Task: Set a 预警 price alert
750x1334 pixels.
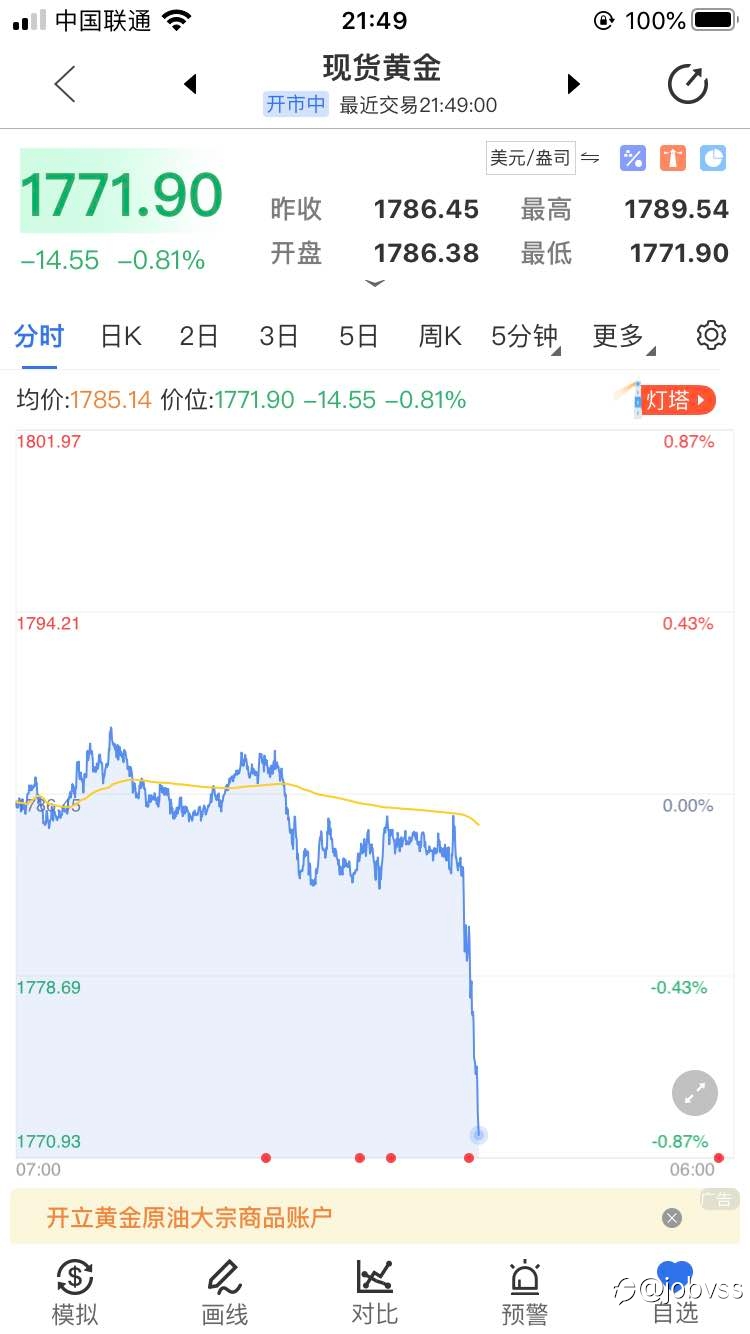Action: tap(524, 1293)
